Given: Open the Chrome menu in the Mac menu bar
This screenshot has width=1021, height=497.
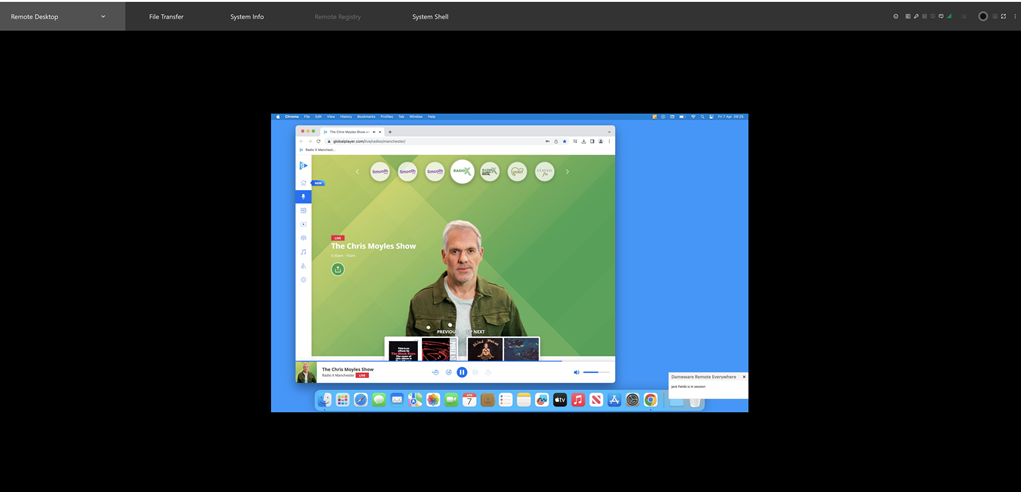Looking at the screenshot, I should (292, 117).
